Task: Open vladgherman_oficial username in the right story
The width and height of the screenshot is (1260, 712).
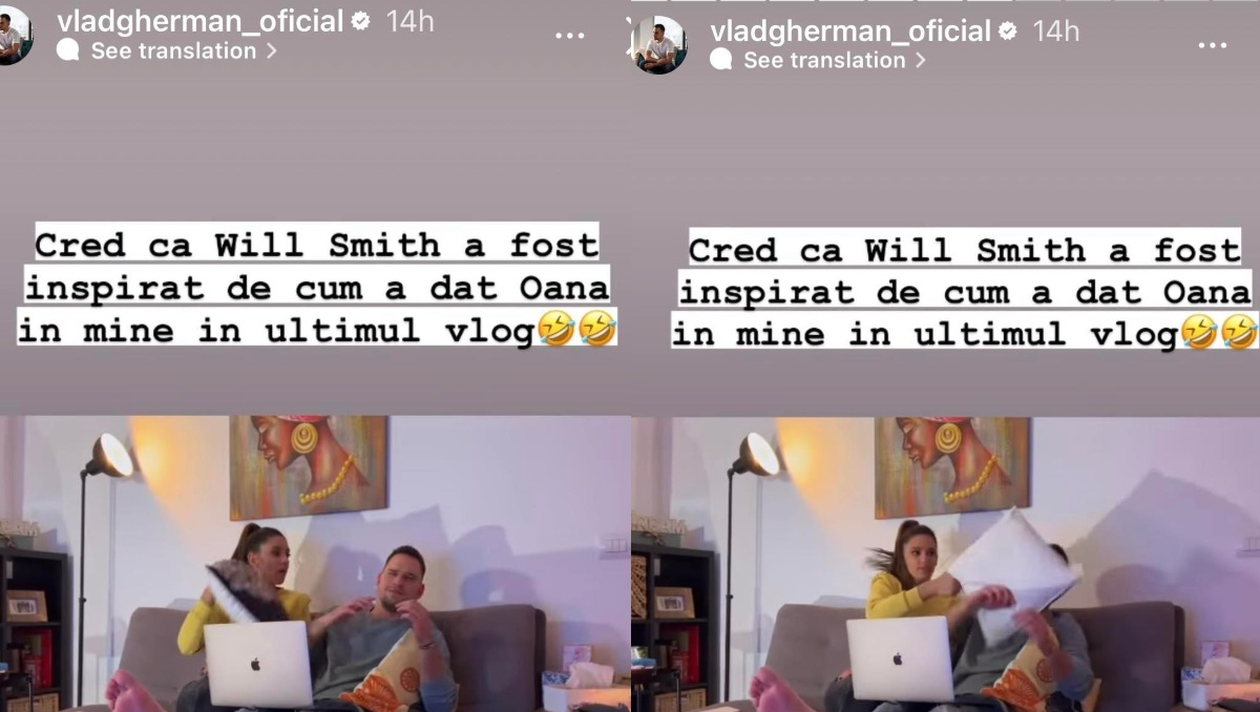Action: (850, 32)
